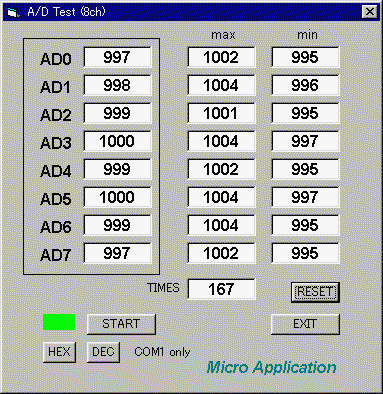Image resolution: width=383 pixels, height=394 pixels.
Task: Click the AD4 channel label
Action: [x=56, y=171]
